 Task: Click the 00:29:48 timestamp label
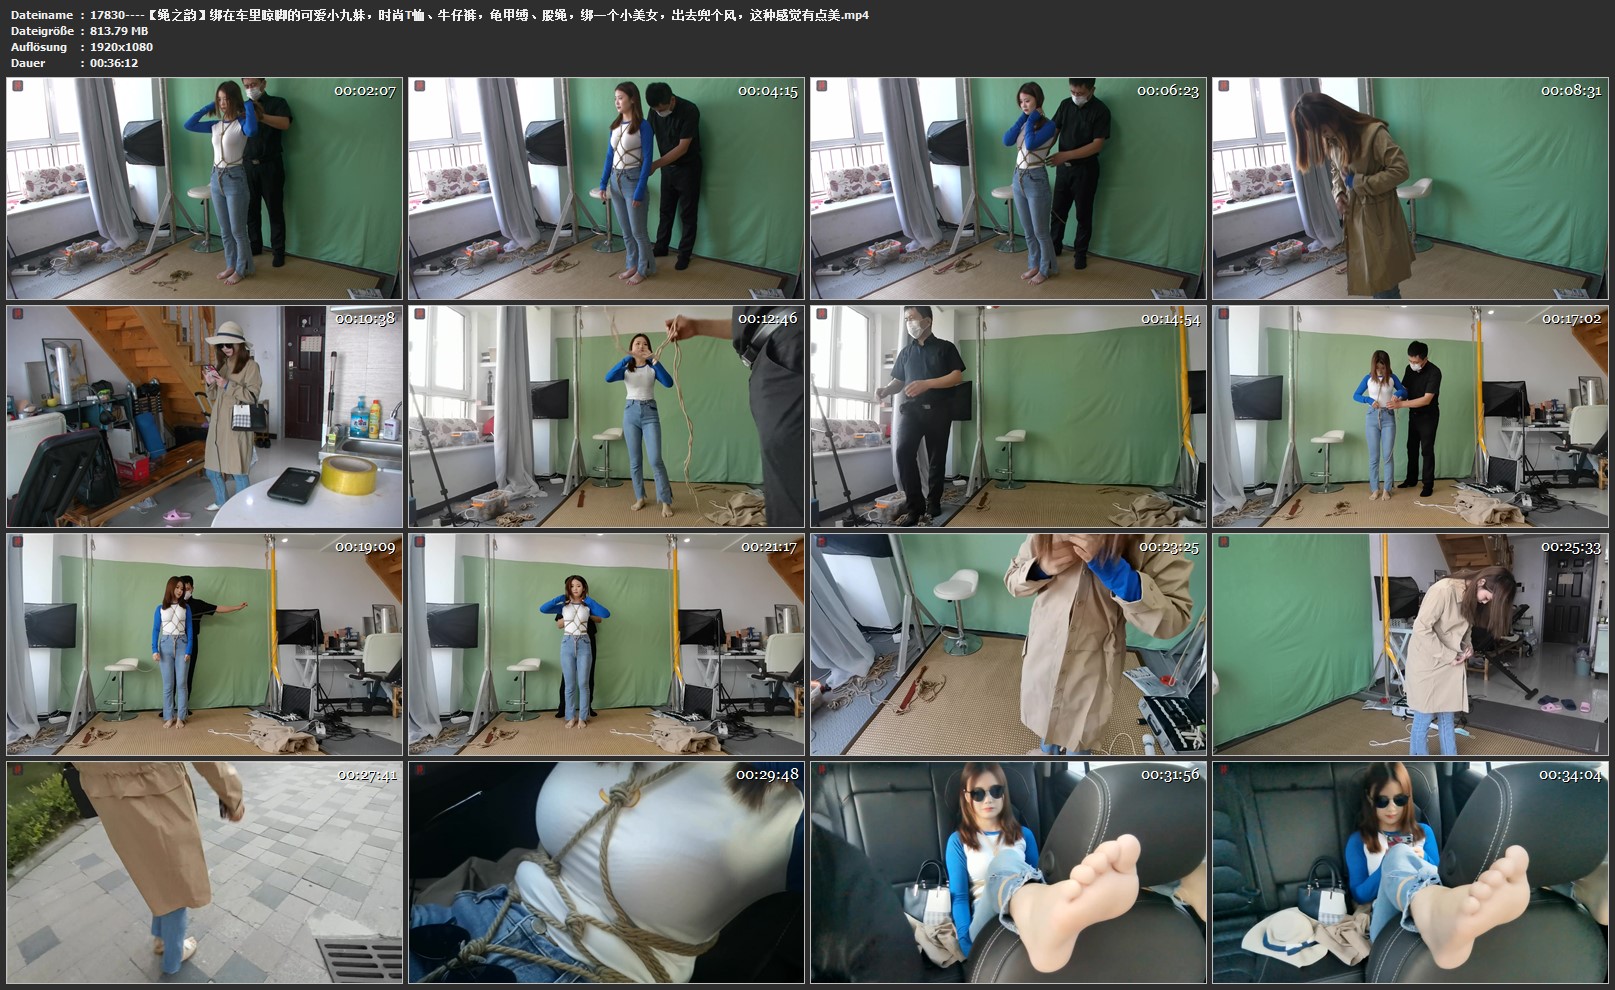(767, 775)
